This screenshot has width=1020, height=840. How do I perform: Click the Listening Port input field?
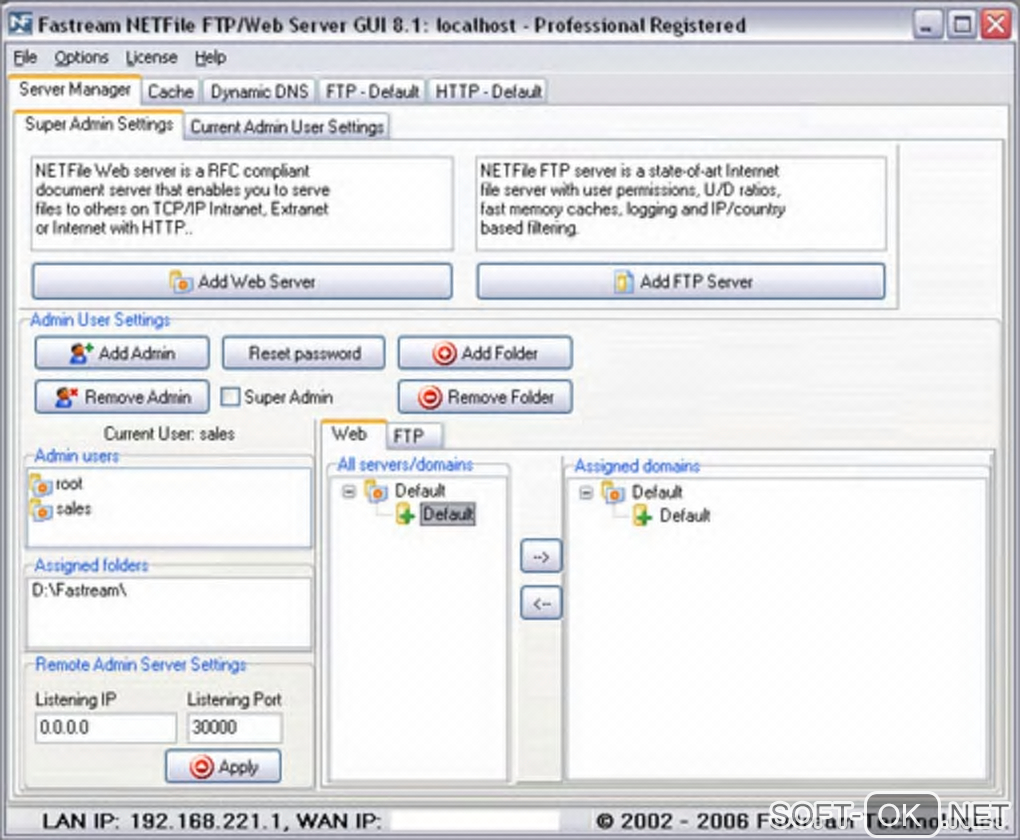pos(235,727)
